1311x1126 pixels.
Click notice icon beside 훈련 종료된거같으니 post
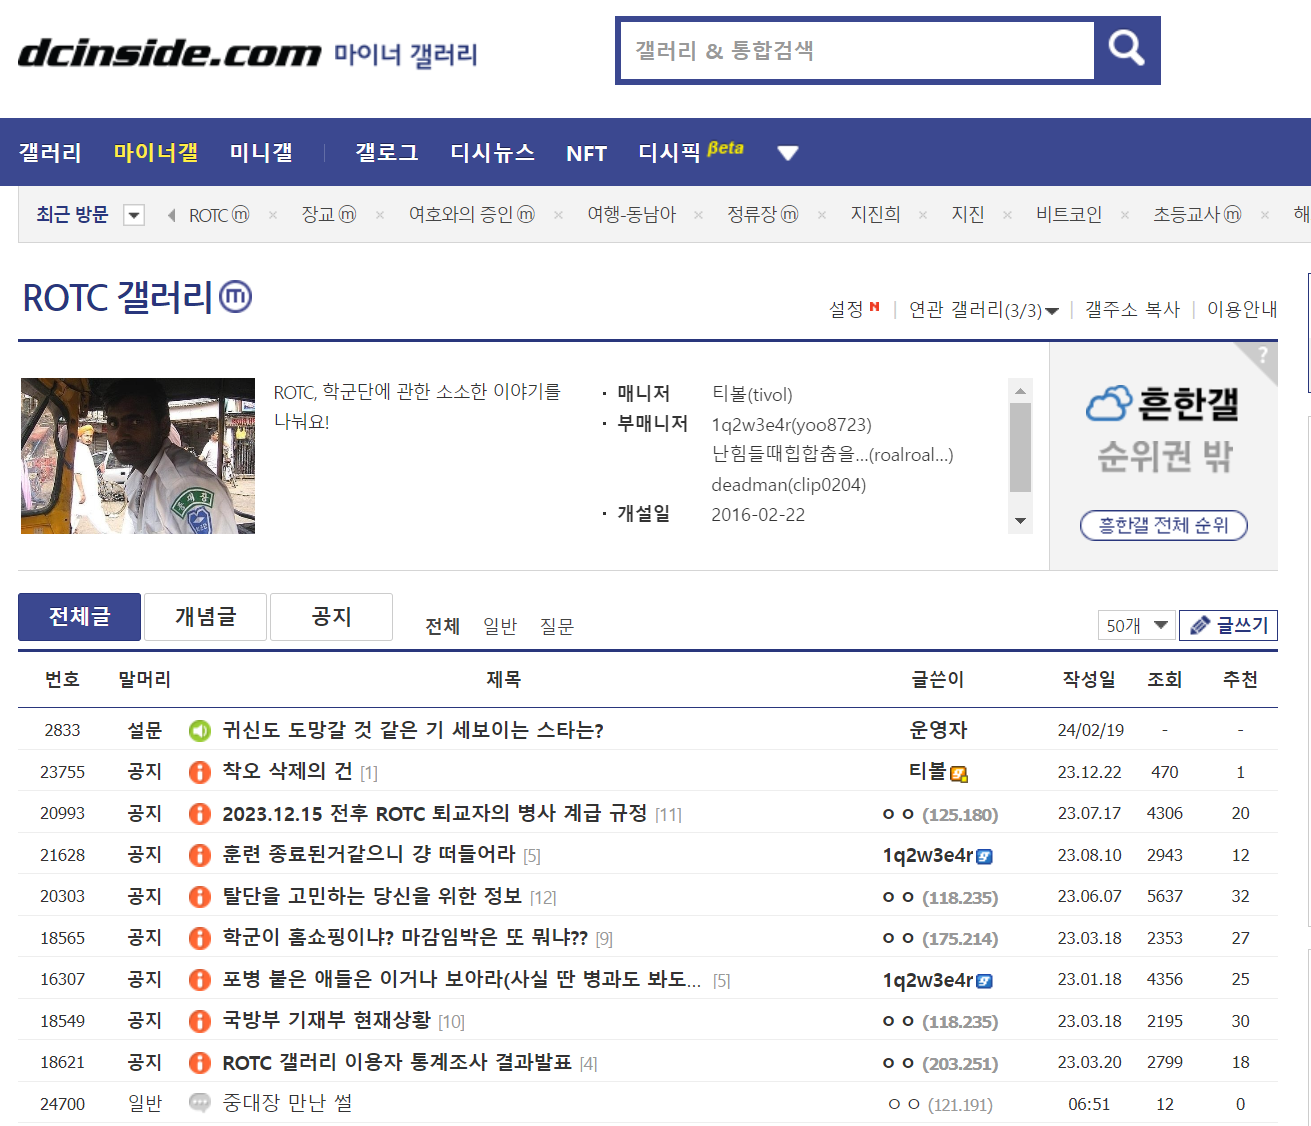(200, 855)
